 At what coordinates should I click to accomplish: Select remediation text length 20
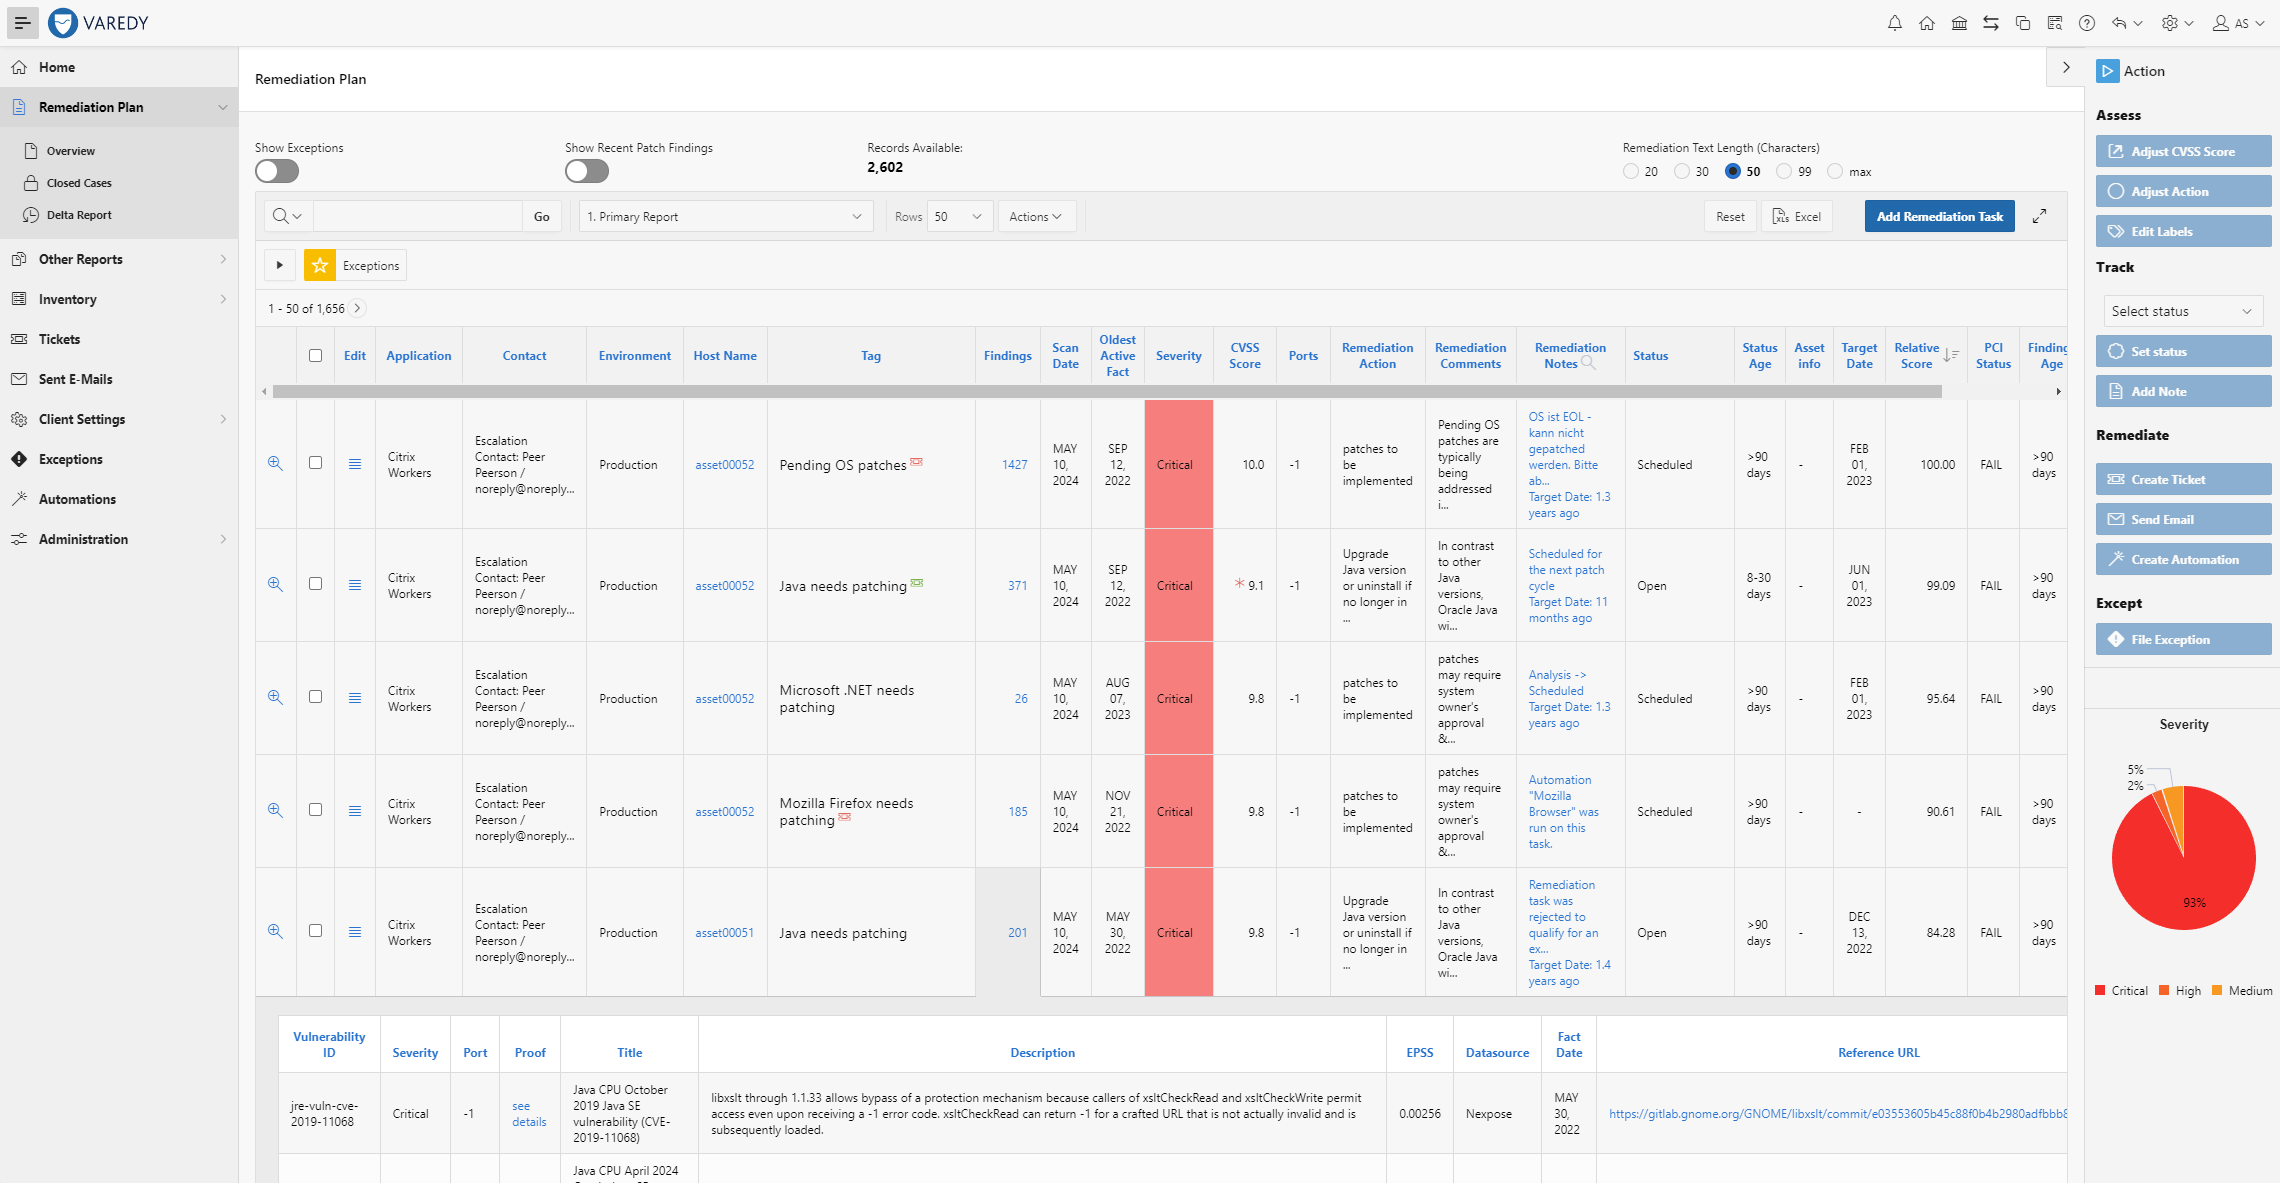point(1631,171)
